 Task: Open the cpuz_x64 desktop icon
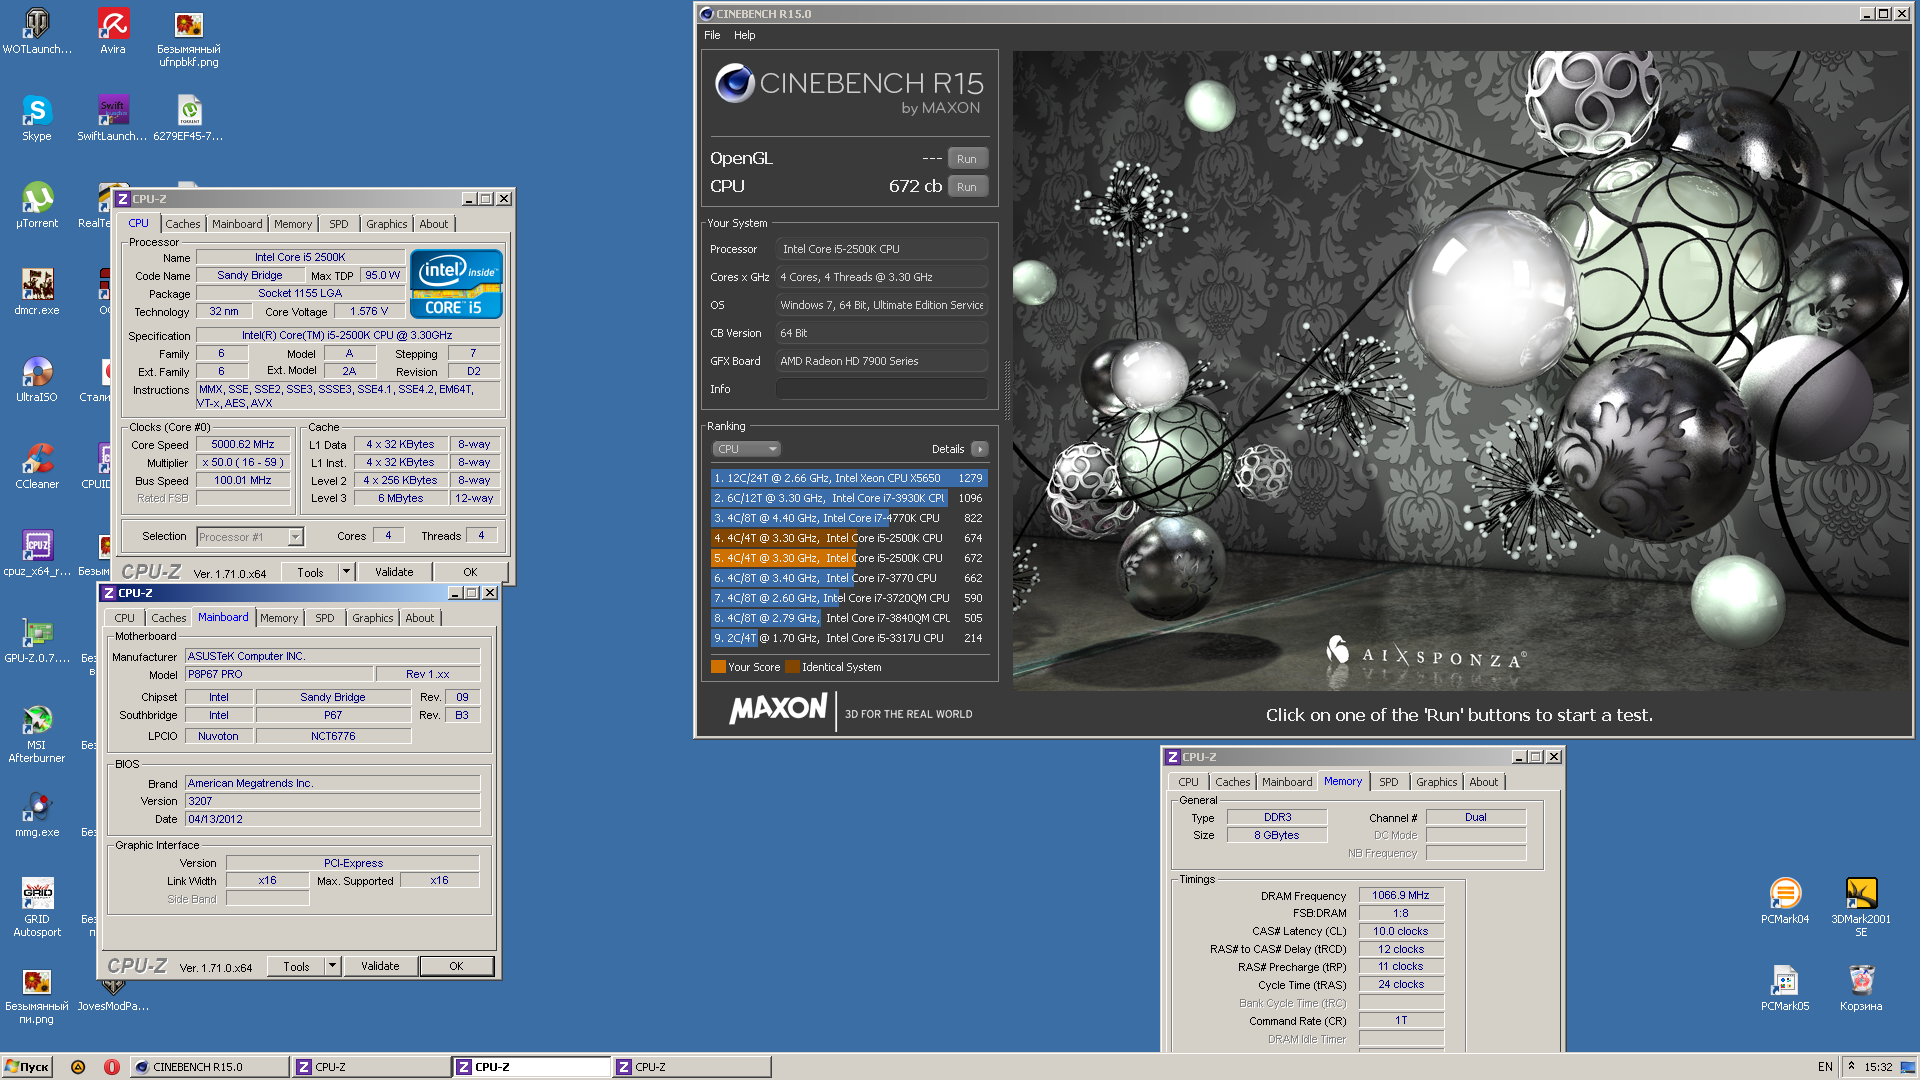click(37, 552)
